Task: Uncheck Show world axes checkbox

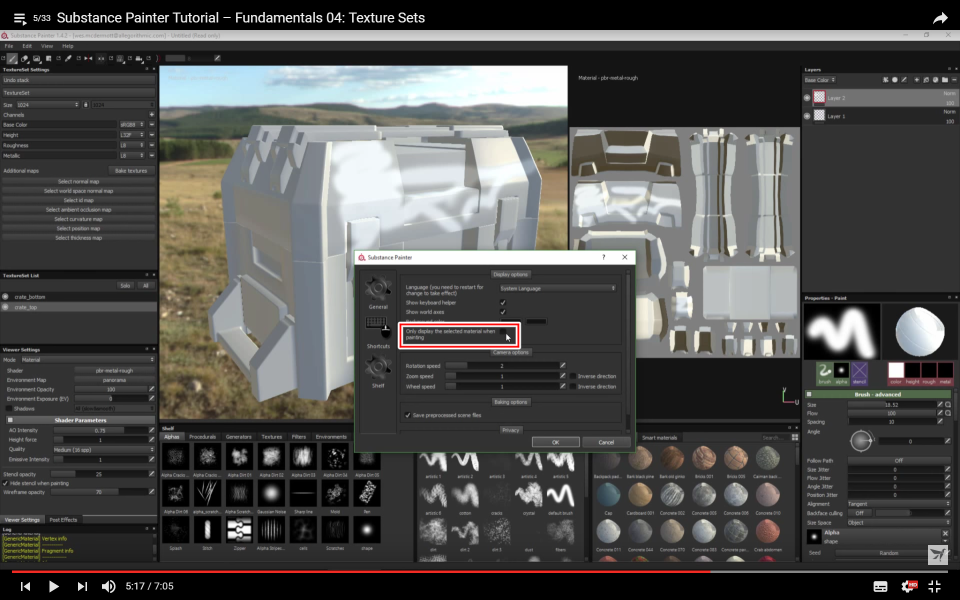Action: click(x=503, y=312)
